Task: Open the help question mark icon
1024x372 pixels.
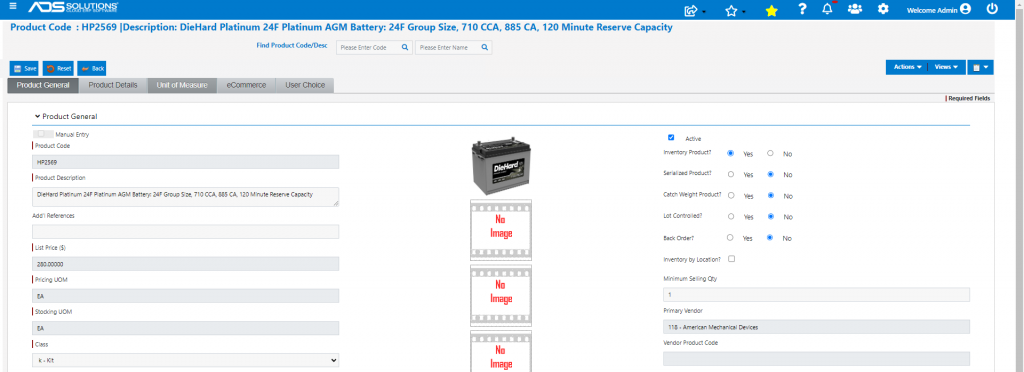Action: [802, 9]
